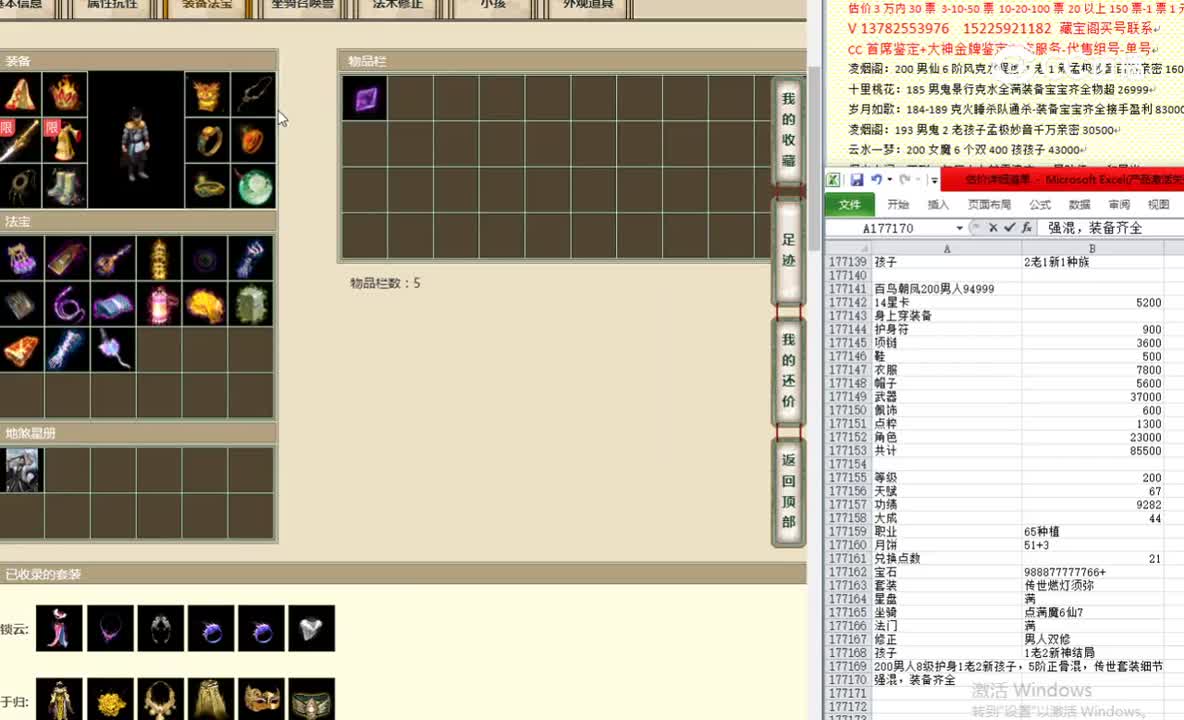This screenshot has width=1184, height=720.
Task: Click the Name Box showing A177170
Action: coord(889,228)
